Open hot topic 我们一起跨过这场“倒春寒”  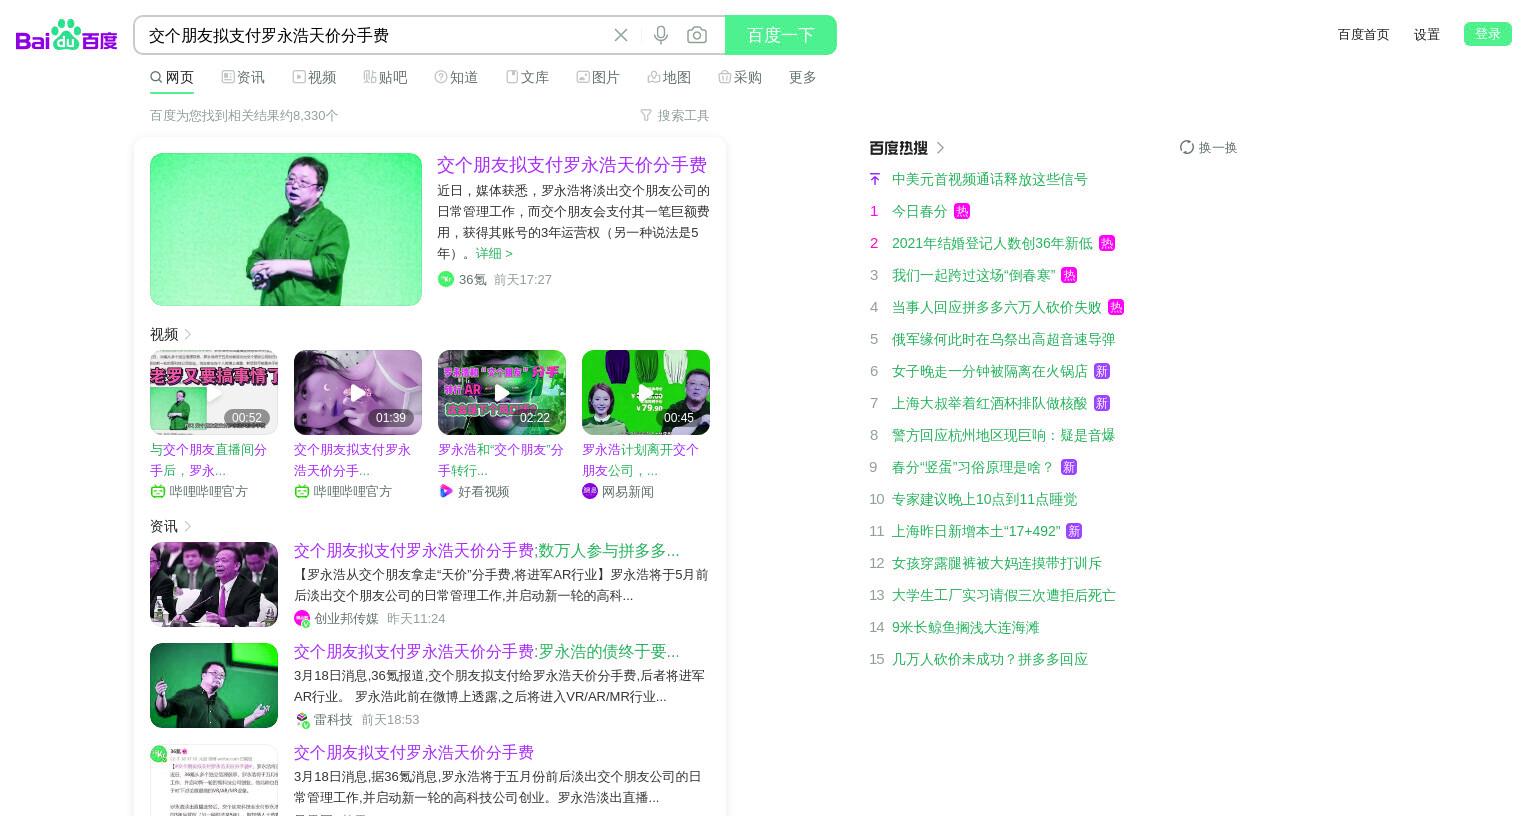[974, 275]
